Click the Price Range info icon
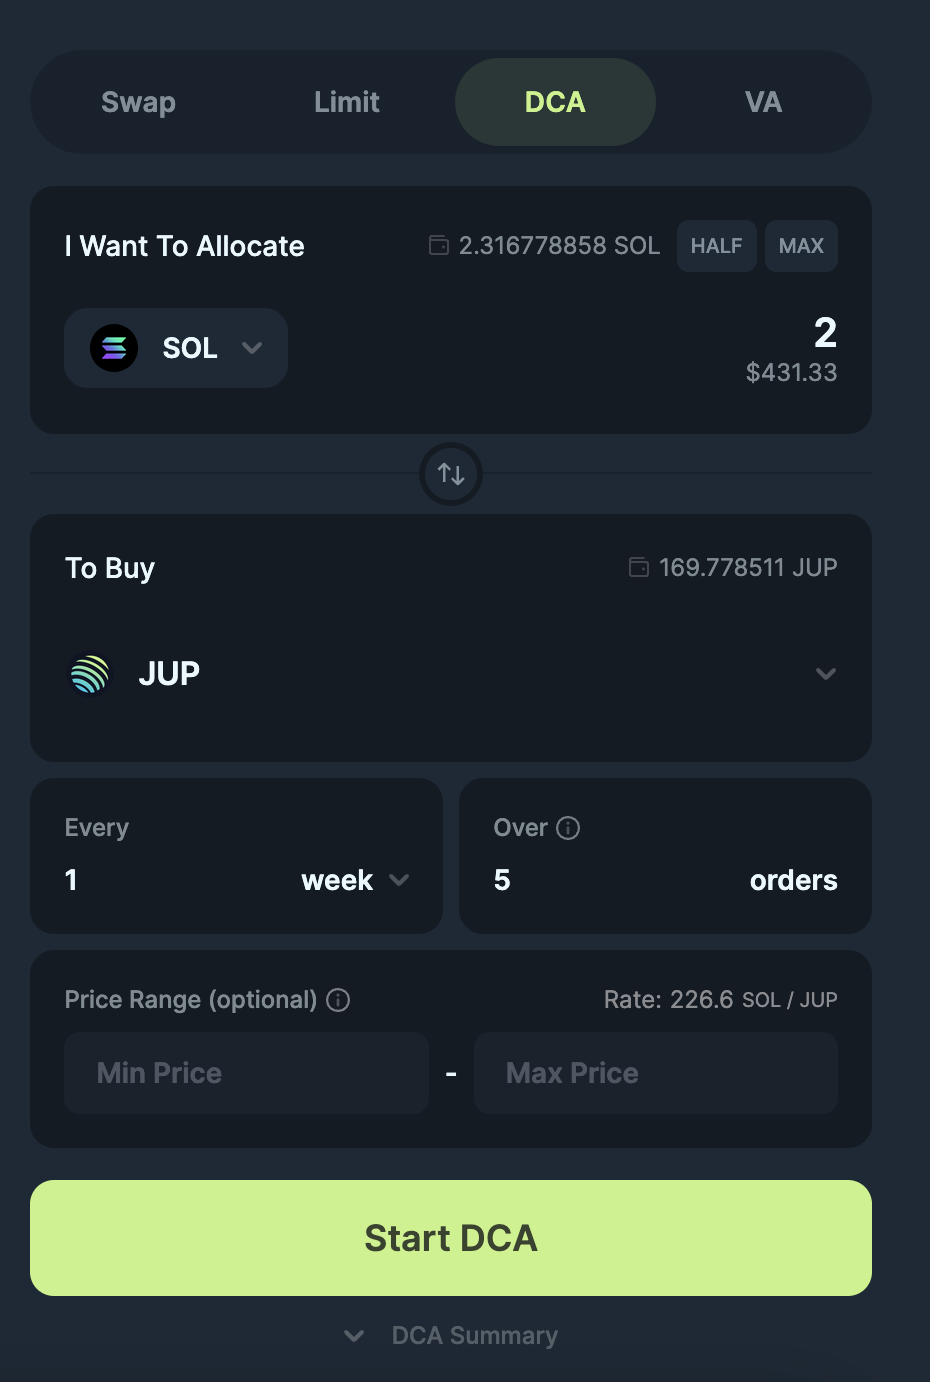Image resolution: width=930 pixels, height=1382 pixels. [x=338, y=1000]
